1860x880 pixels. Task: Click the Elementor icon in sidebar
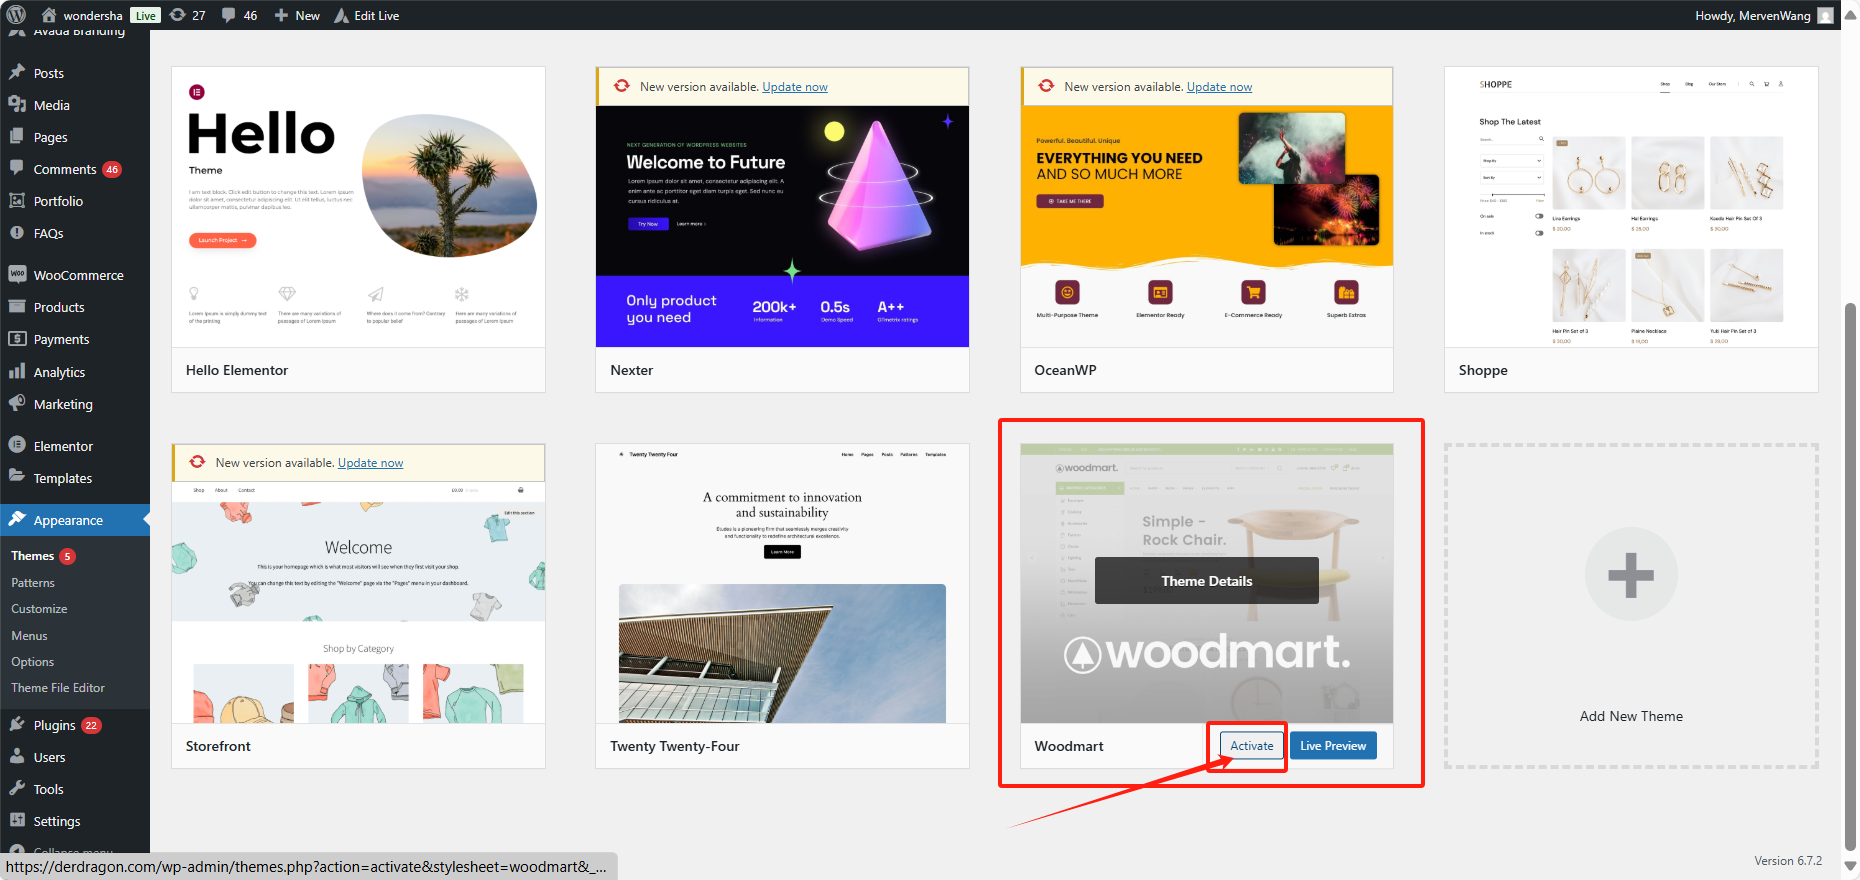pyautogui.click(x=17, y=445)
